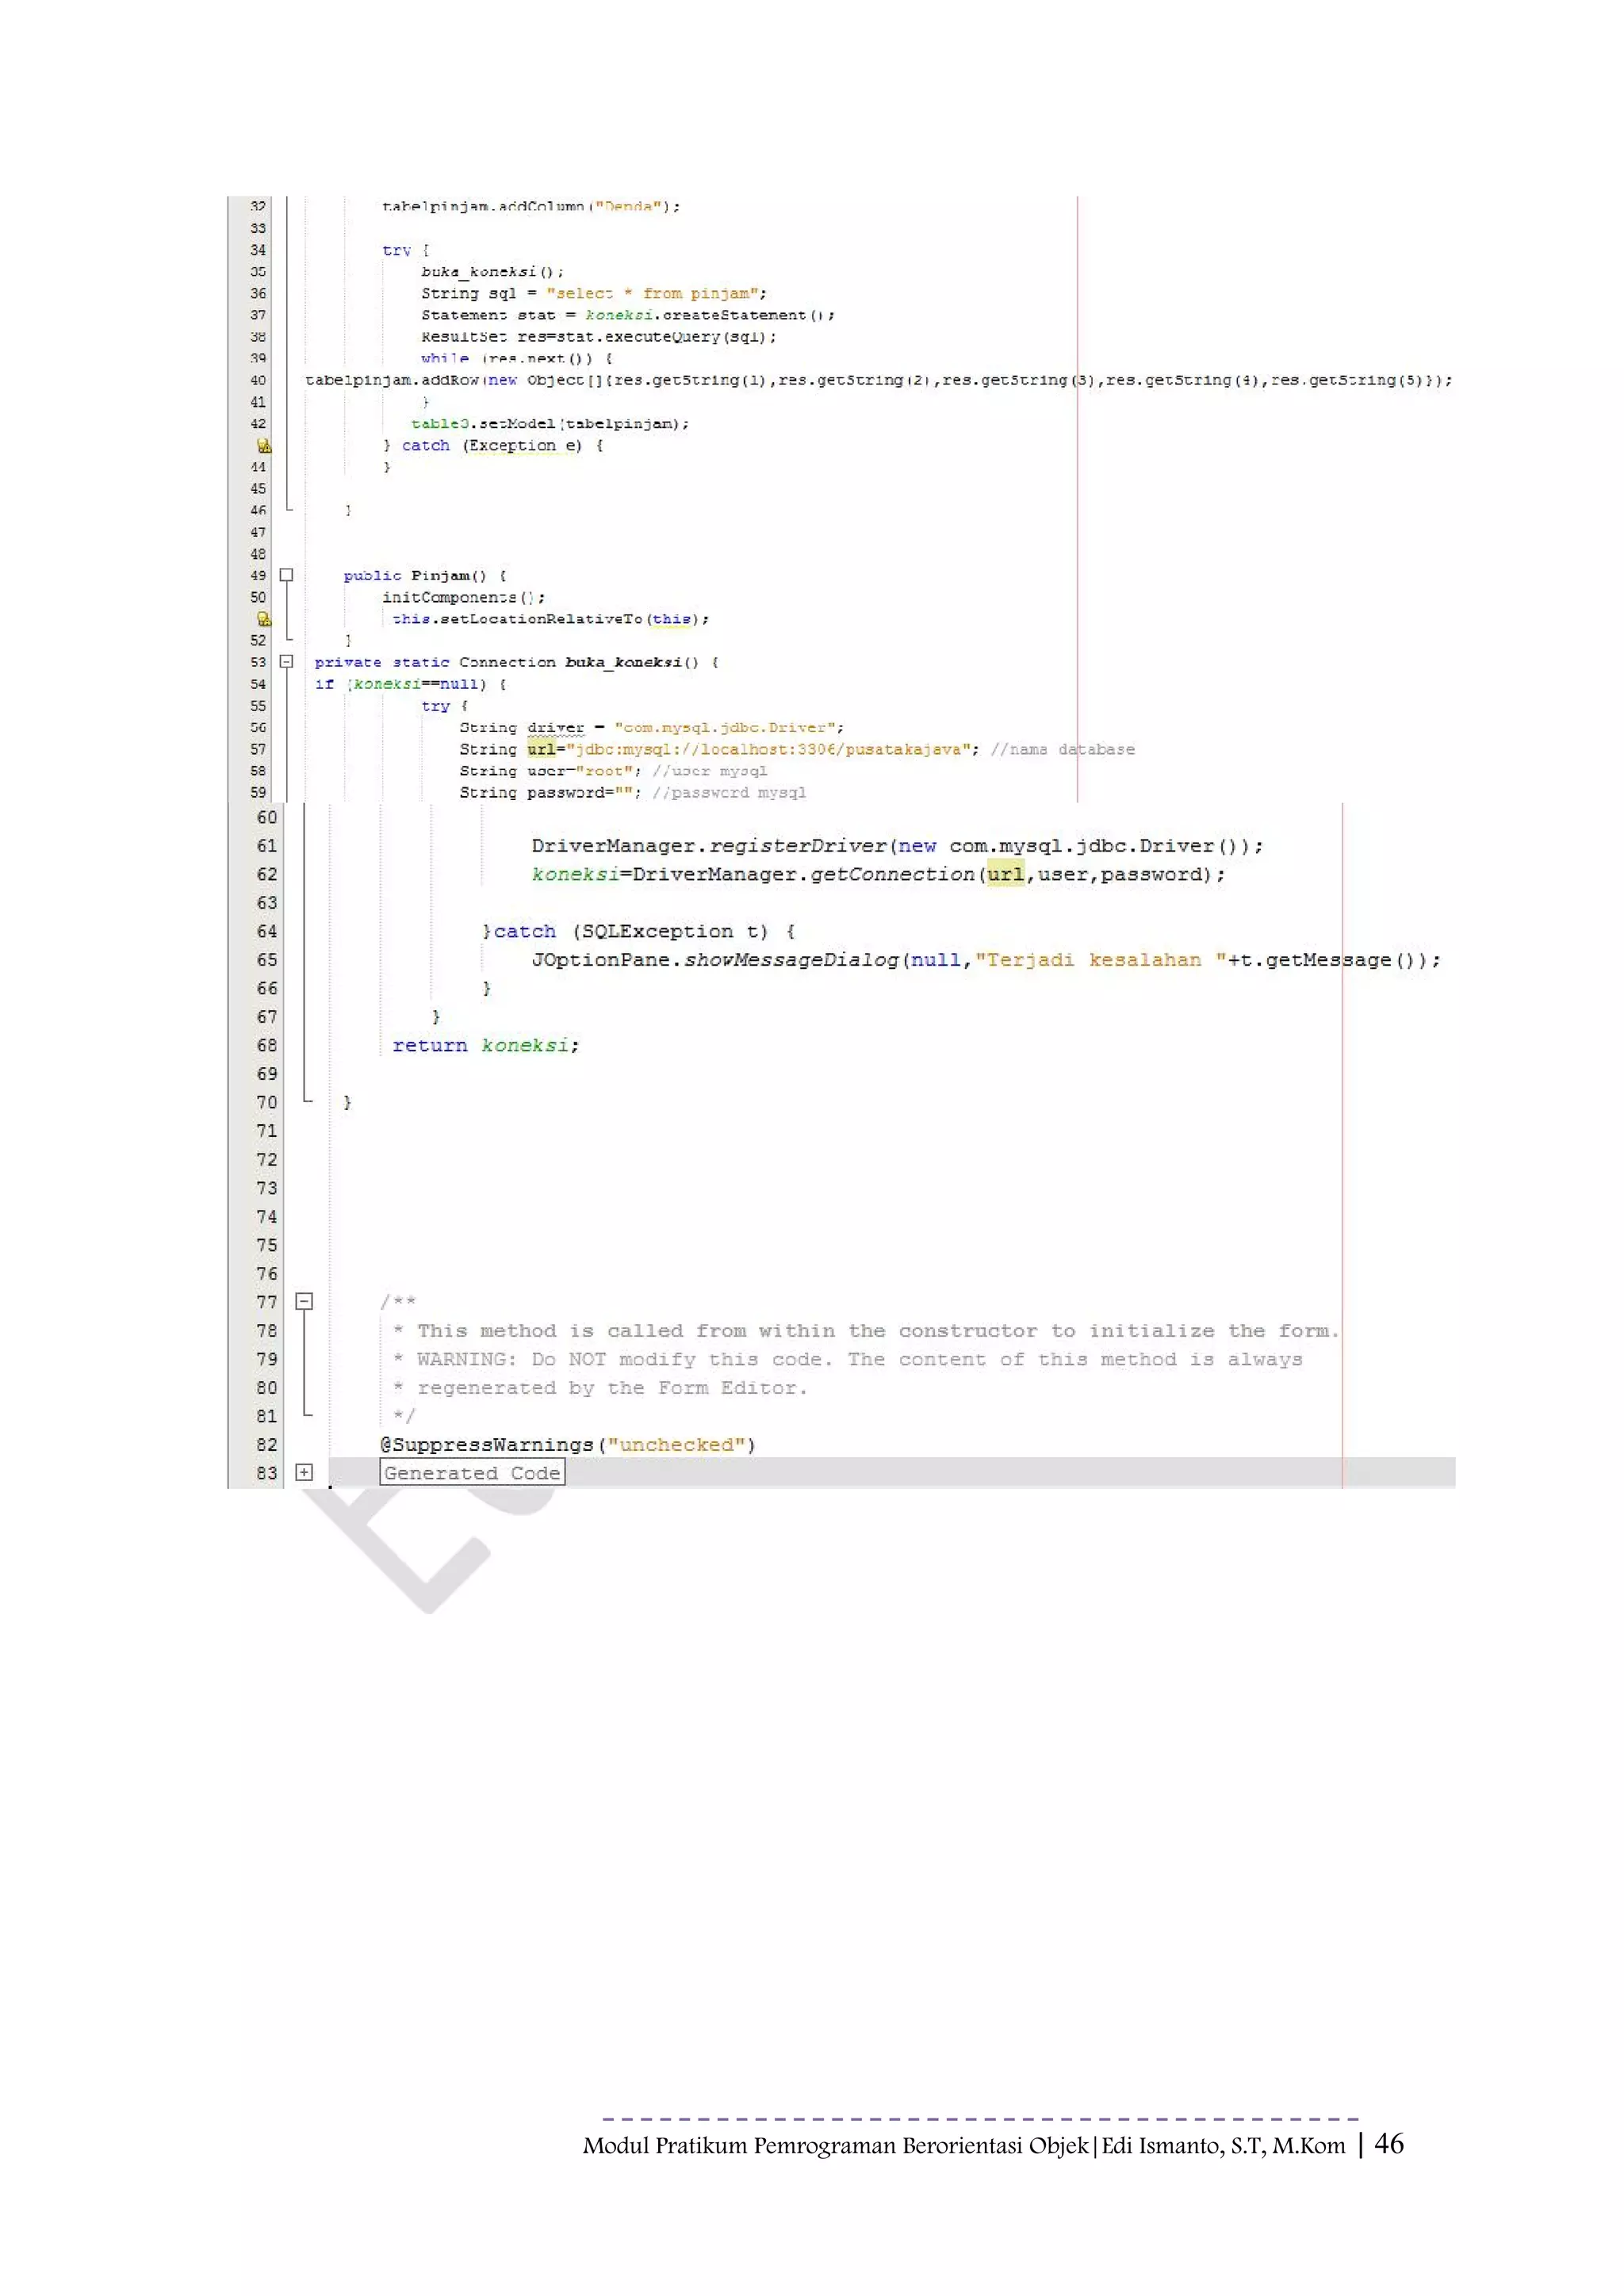1624x2296 pixels.
Task: Click line number 60 in the gutter
Action: (267, 818)
